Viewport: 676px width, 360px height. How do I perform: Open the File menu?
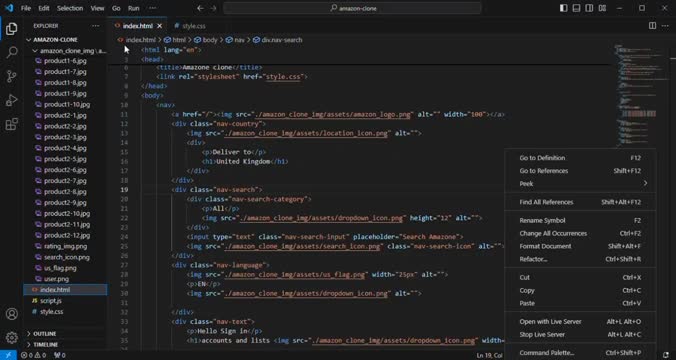click(x=26, y=8)
